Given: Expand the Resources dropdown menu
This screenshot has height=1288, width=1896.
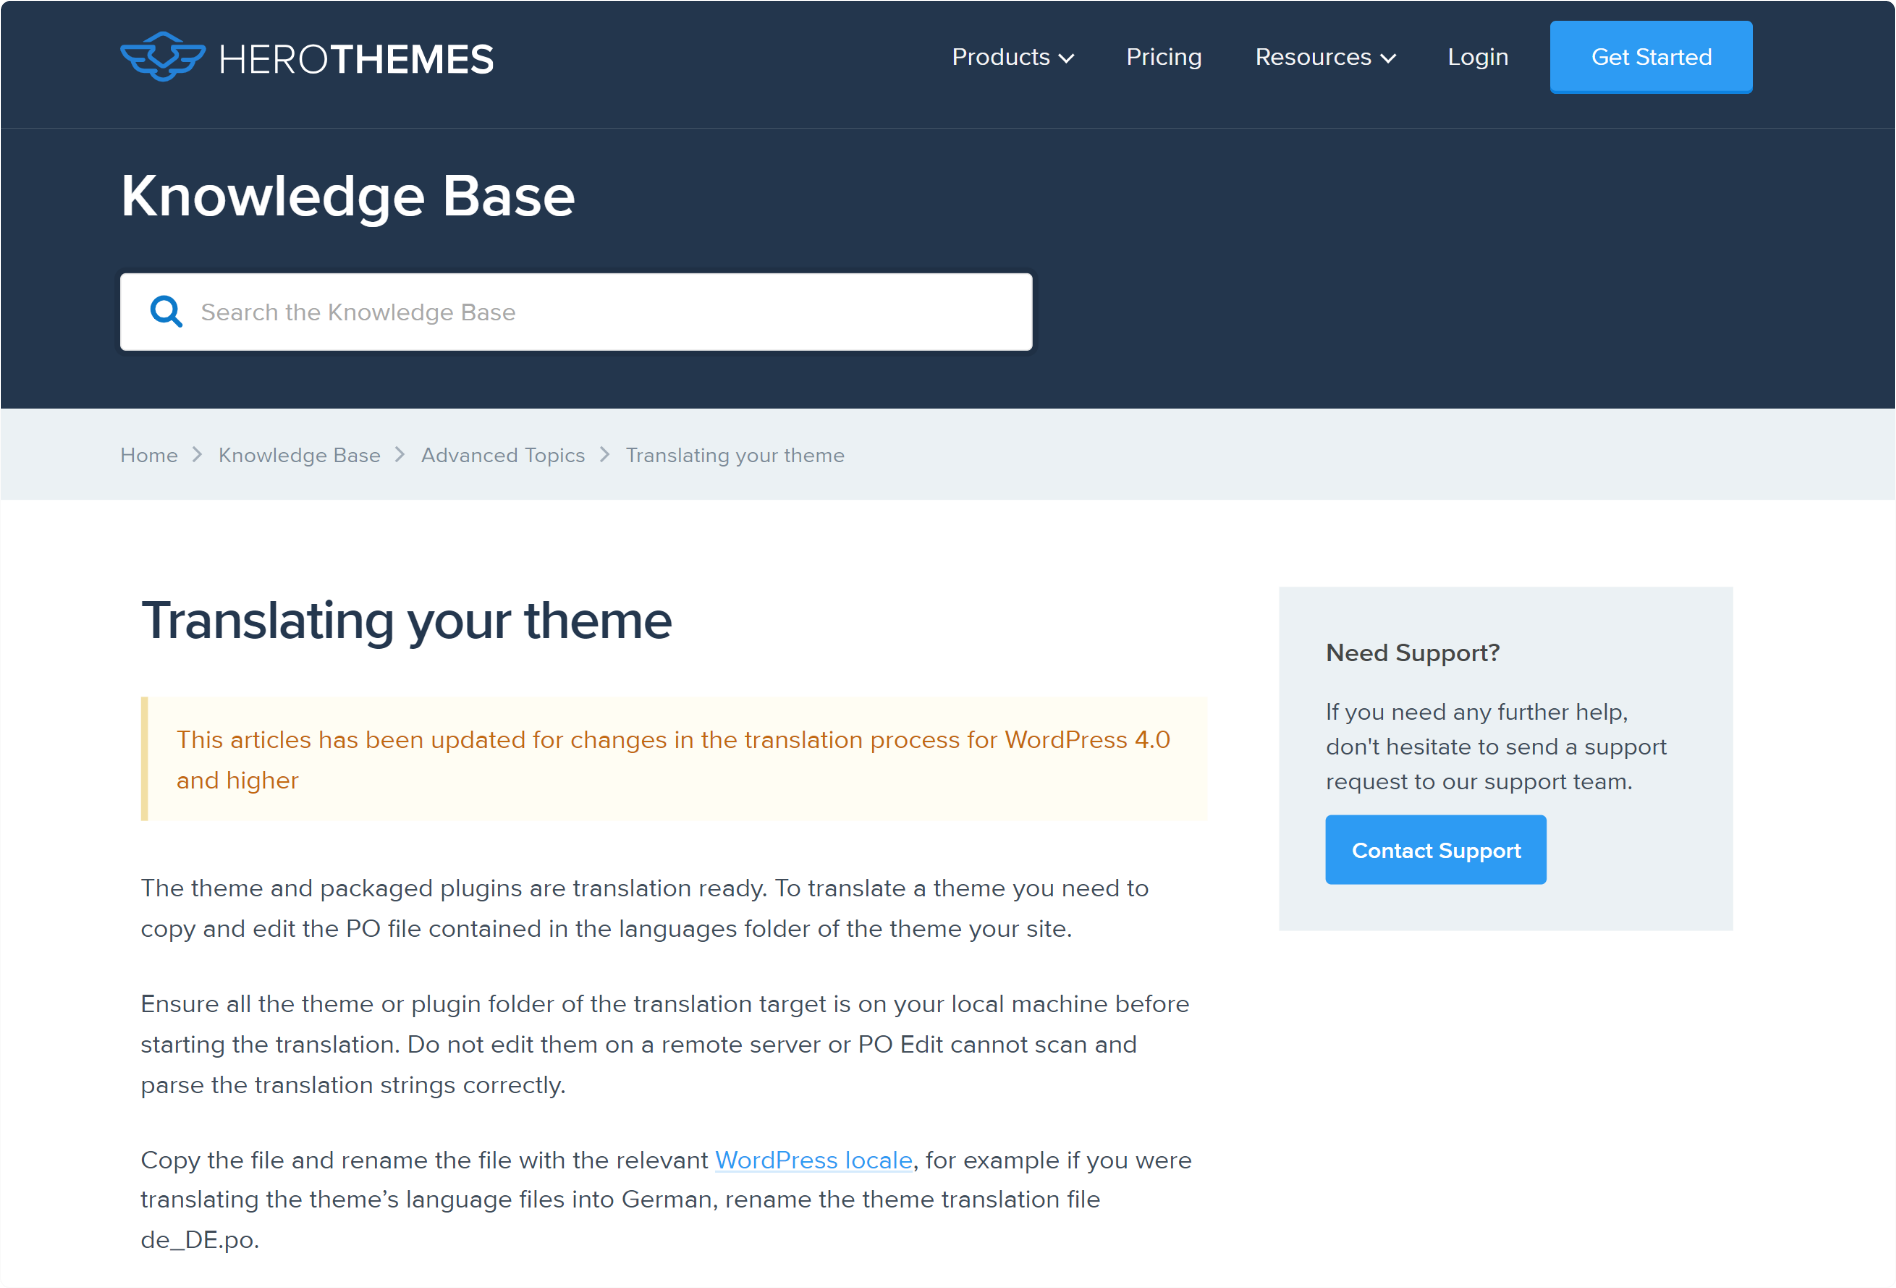Looking at the screenshot, I should coord(1325,58).
